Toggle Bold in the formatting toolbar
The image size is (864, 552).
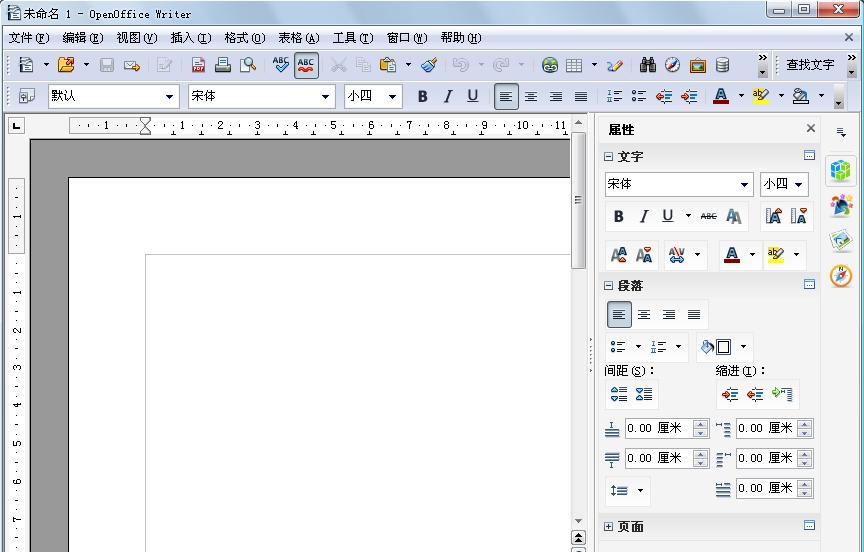pyautogui.click(x=423, y=96)
